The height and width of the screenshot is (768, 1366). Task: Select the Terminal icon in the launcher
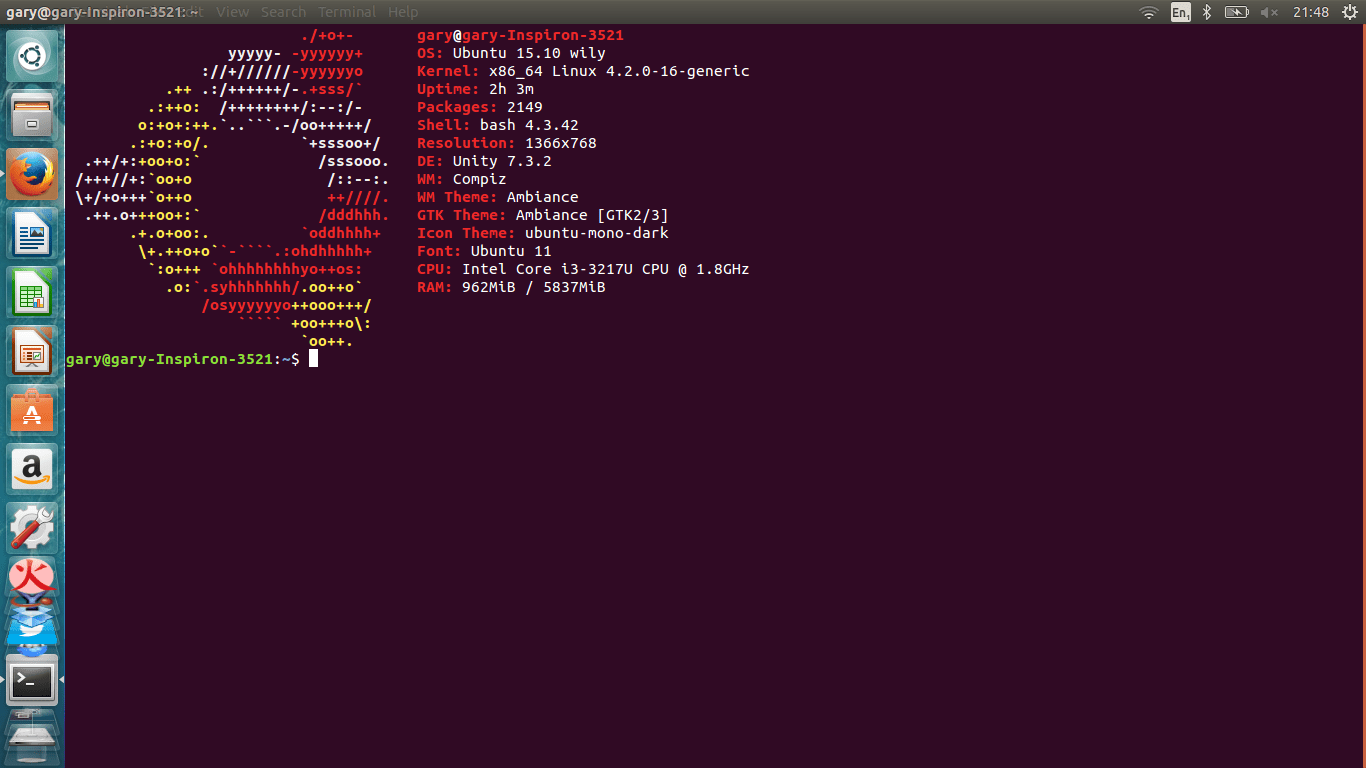[32, 680]
